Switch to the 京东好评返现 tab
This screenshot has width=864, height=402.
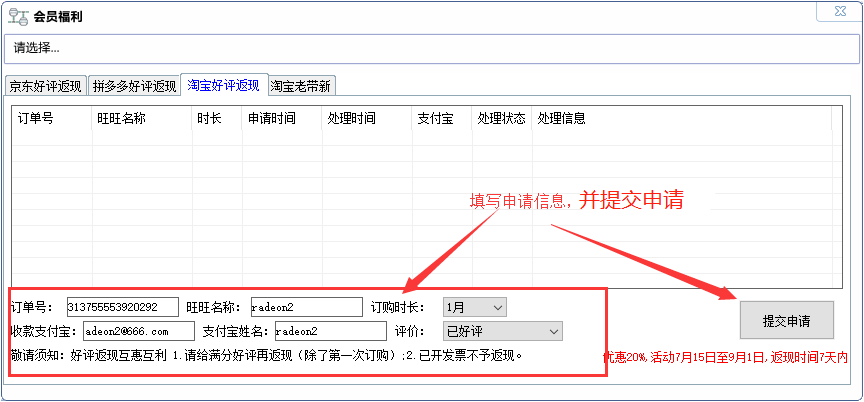coord(45,86)
